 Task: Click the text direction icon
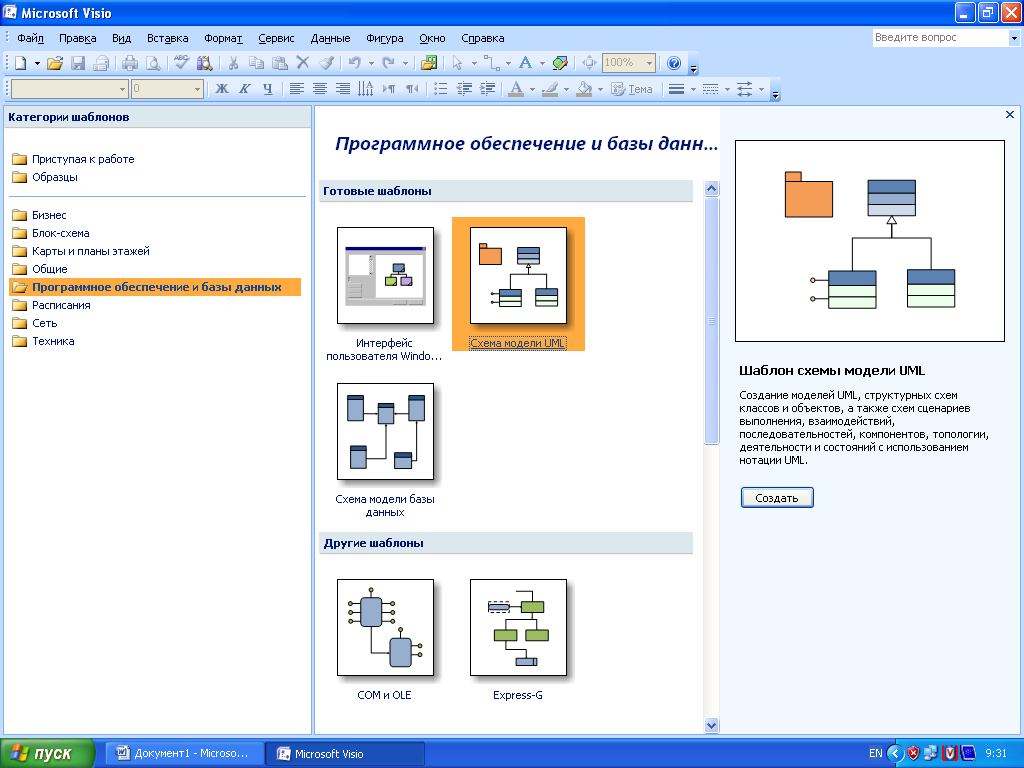366,89
